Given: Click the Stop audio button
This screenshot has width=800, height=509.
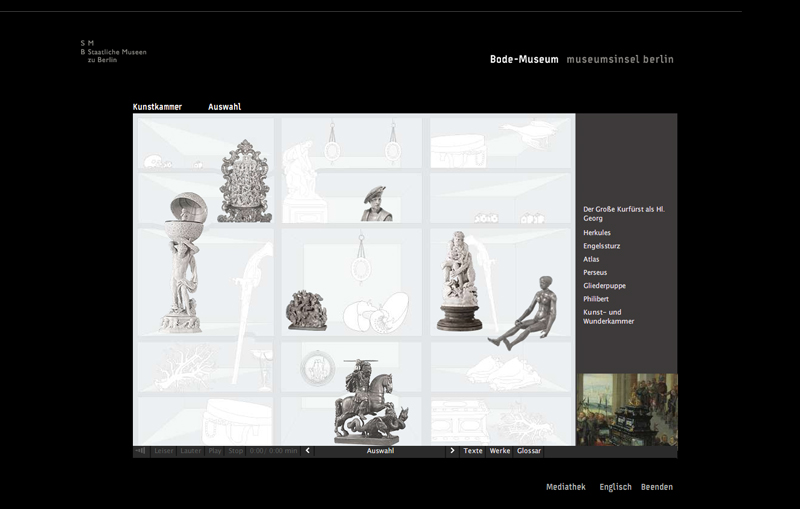Looking at the screenshot, I should (x=235, y=451).
